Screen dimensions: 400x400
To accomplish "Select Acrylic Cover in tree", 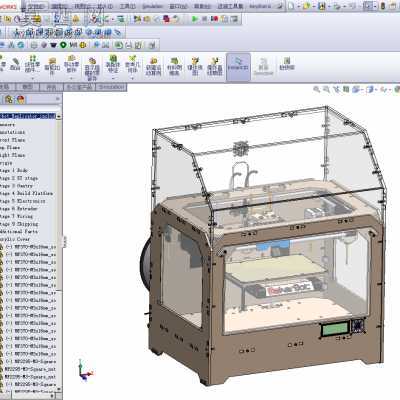I will pyautogui.click(x=15, y=239).
